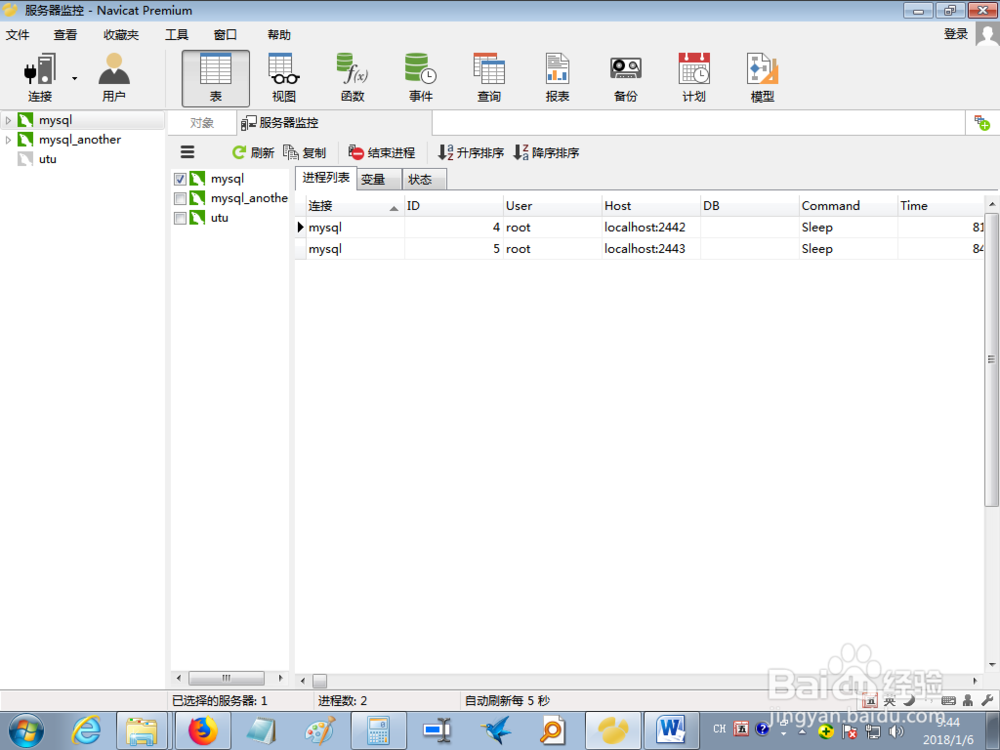Open the Calculator on the taskbar

click(x=379, y=731)
